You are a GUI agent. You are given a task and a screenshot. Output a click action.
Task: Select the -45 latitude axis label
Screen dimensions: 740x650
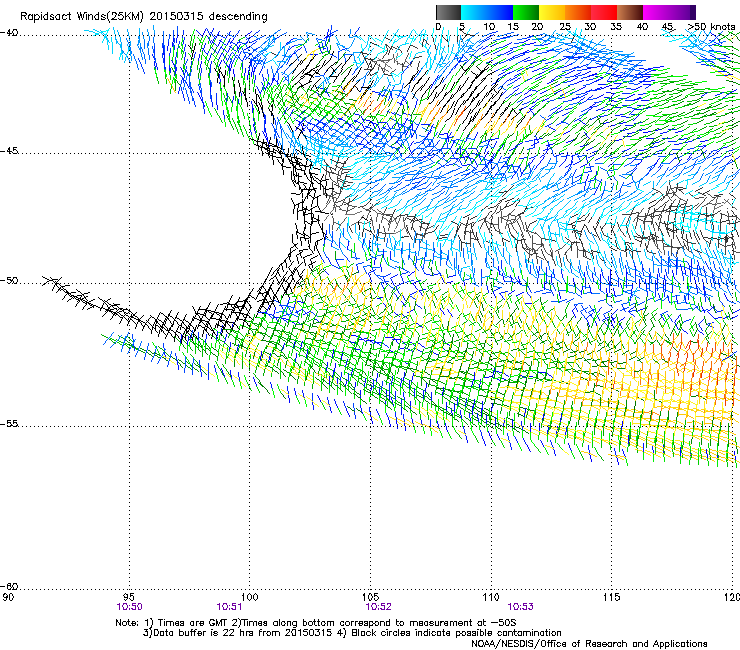point(9,151)
